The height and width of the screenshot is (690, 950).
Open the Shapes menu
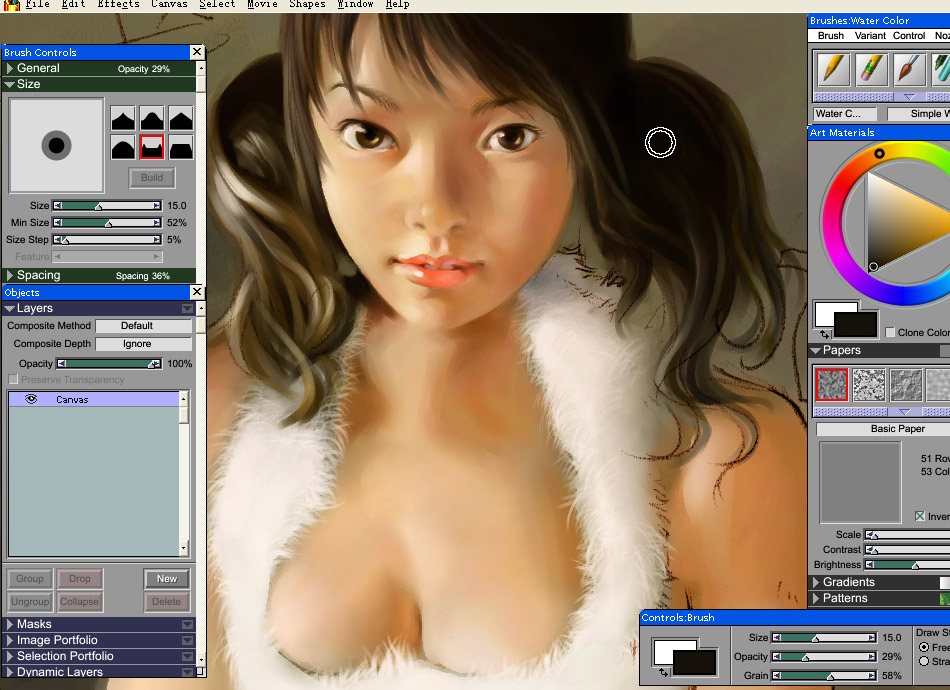tap(307, 4)
